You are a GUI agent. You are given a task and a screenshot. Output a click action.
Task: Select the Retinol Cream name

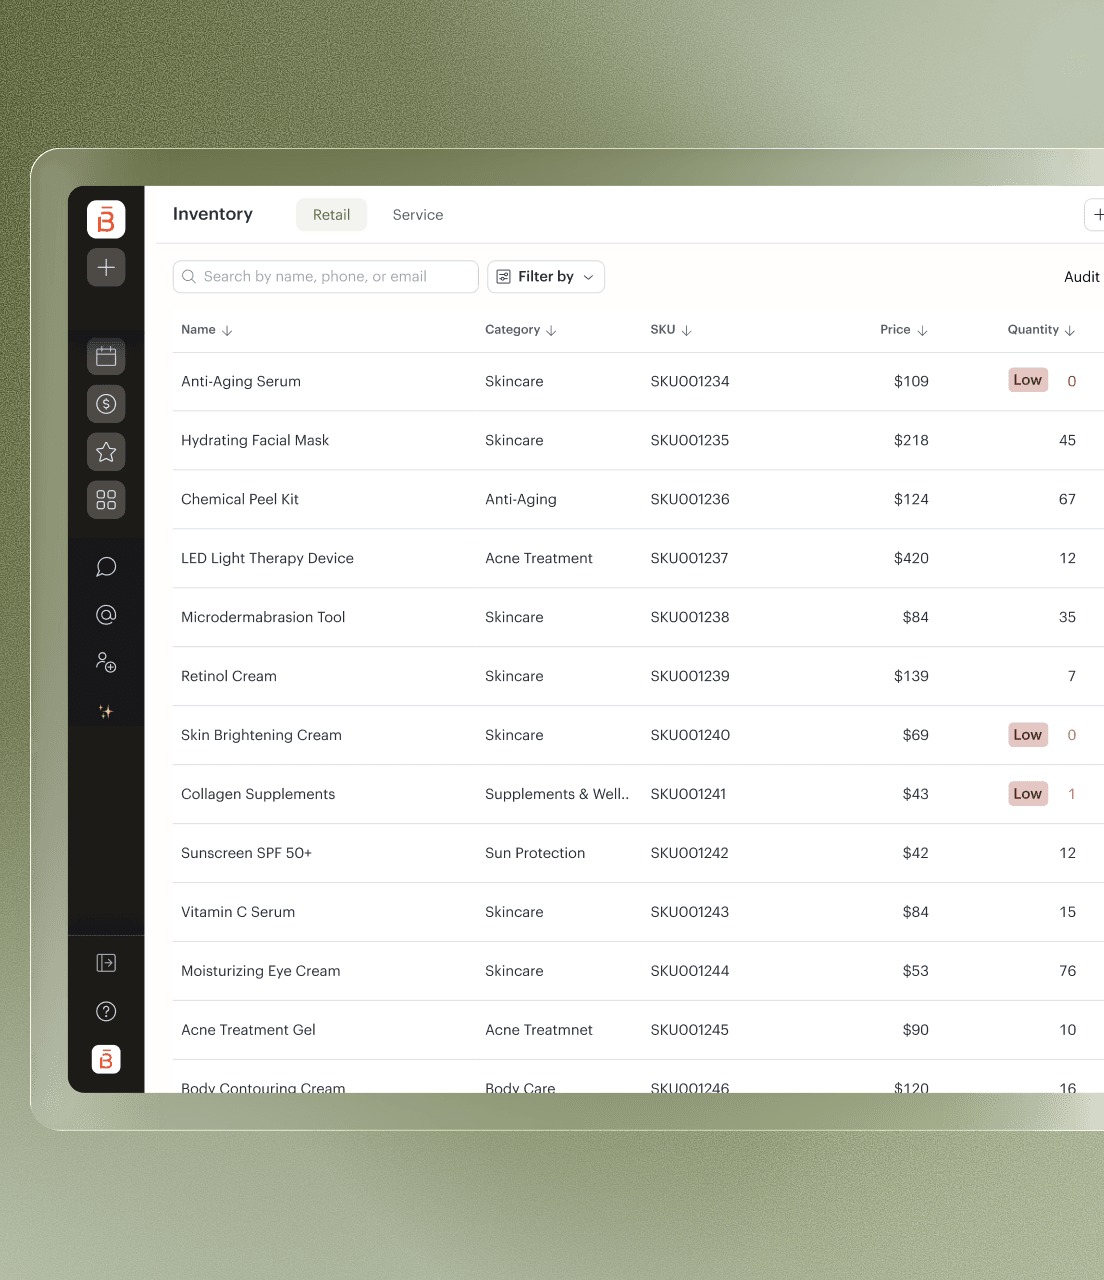pyautogui.click(x=229, y=676)
